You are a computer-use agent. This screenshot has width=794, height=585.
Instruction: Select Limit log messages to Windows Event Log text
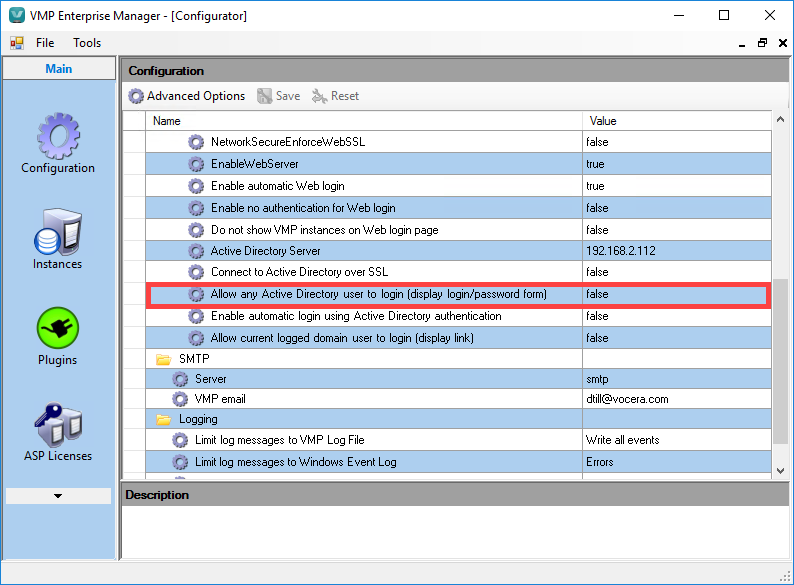(x=296, y=462)
